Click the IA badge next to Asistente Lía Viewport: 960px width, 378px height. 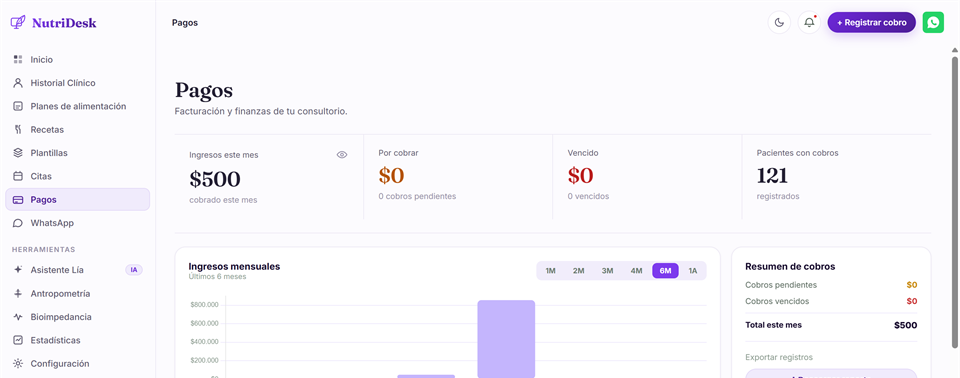(x=133, y=270)
